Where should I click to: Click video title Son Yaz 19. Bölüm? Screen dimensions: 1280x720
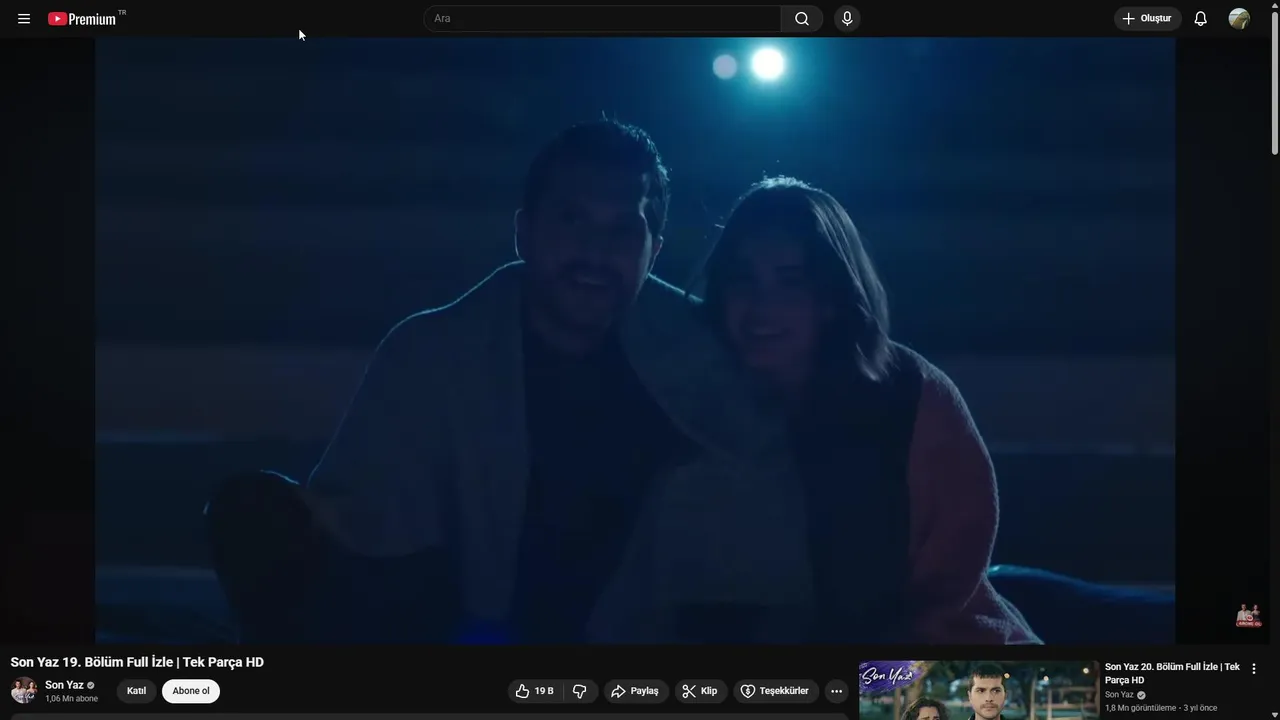point(137,662)
